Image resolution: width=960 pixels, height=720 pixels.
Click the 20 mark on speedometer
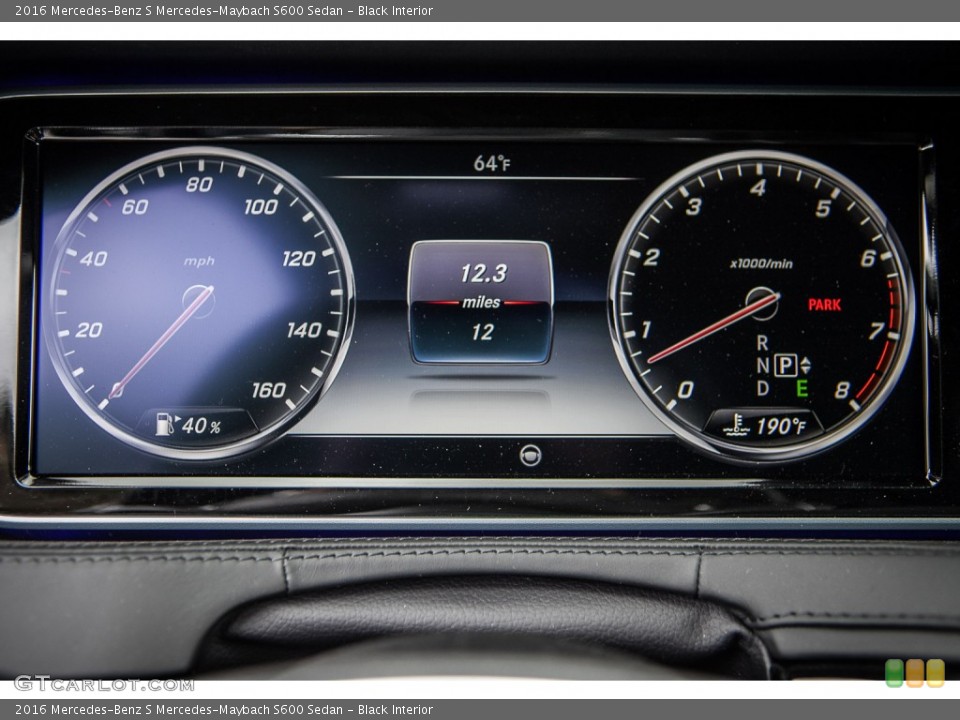click(89, 330)
